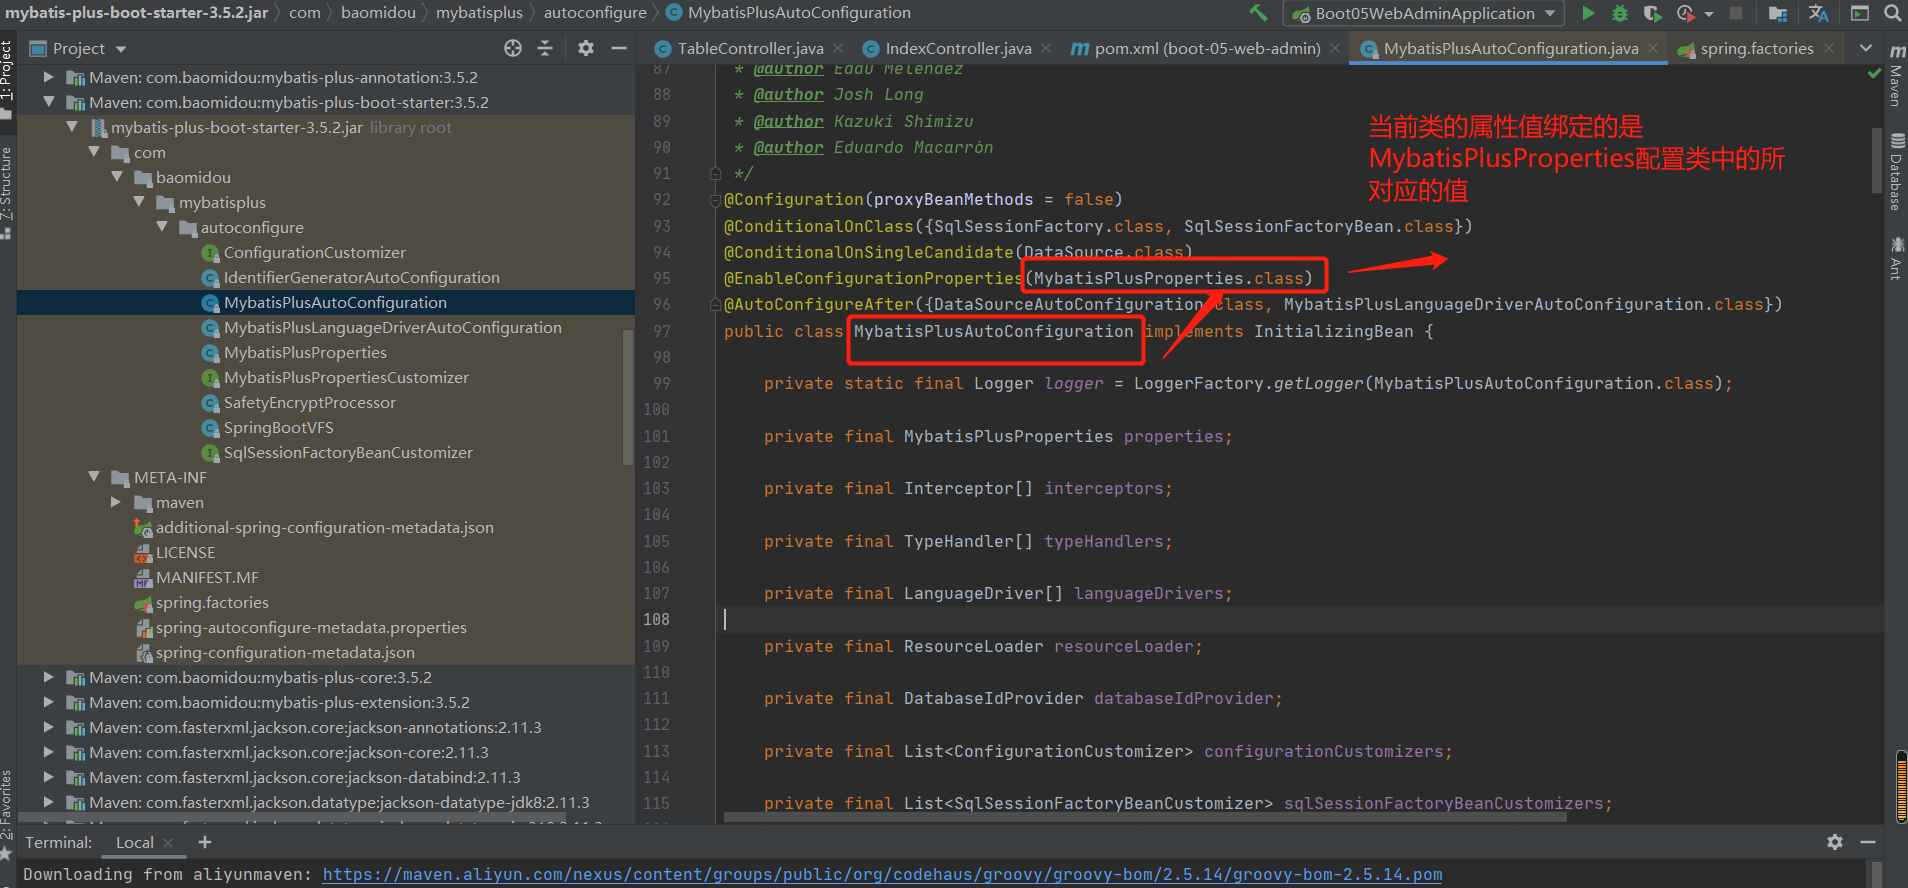Open Project Structure from the toolbar icon

[1777, 13]
